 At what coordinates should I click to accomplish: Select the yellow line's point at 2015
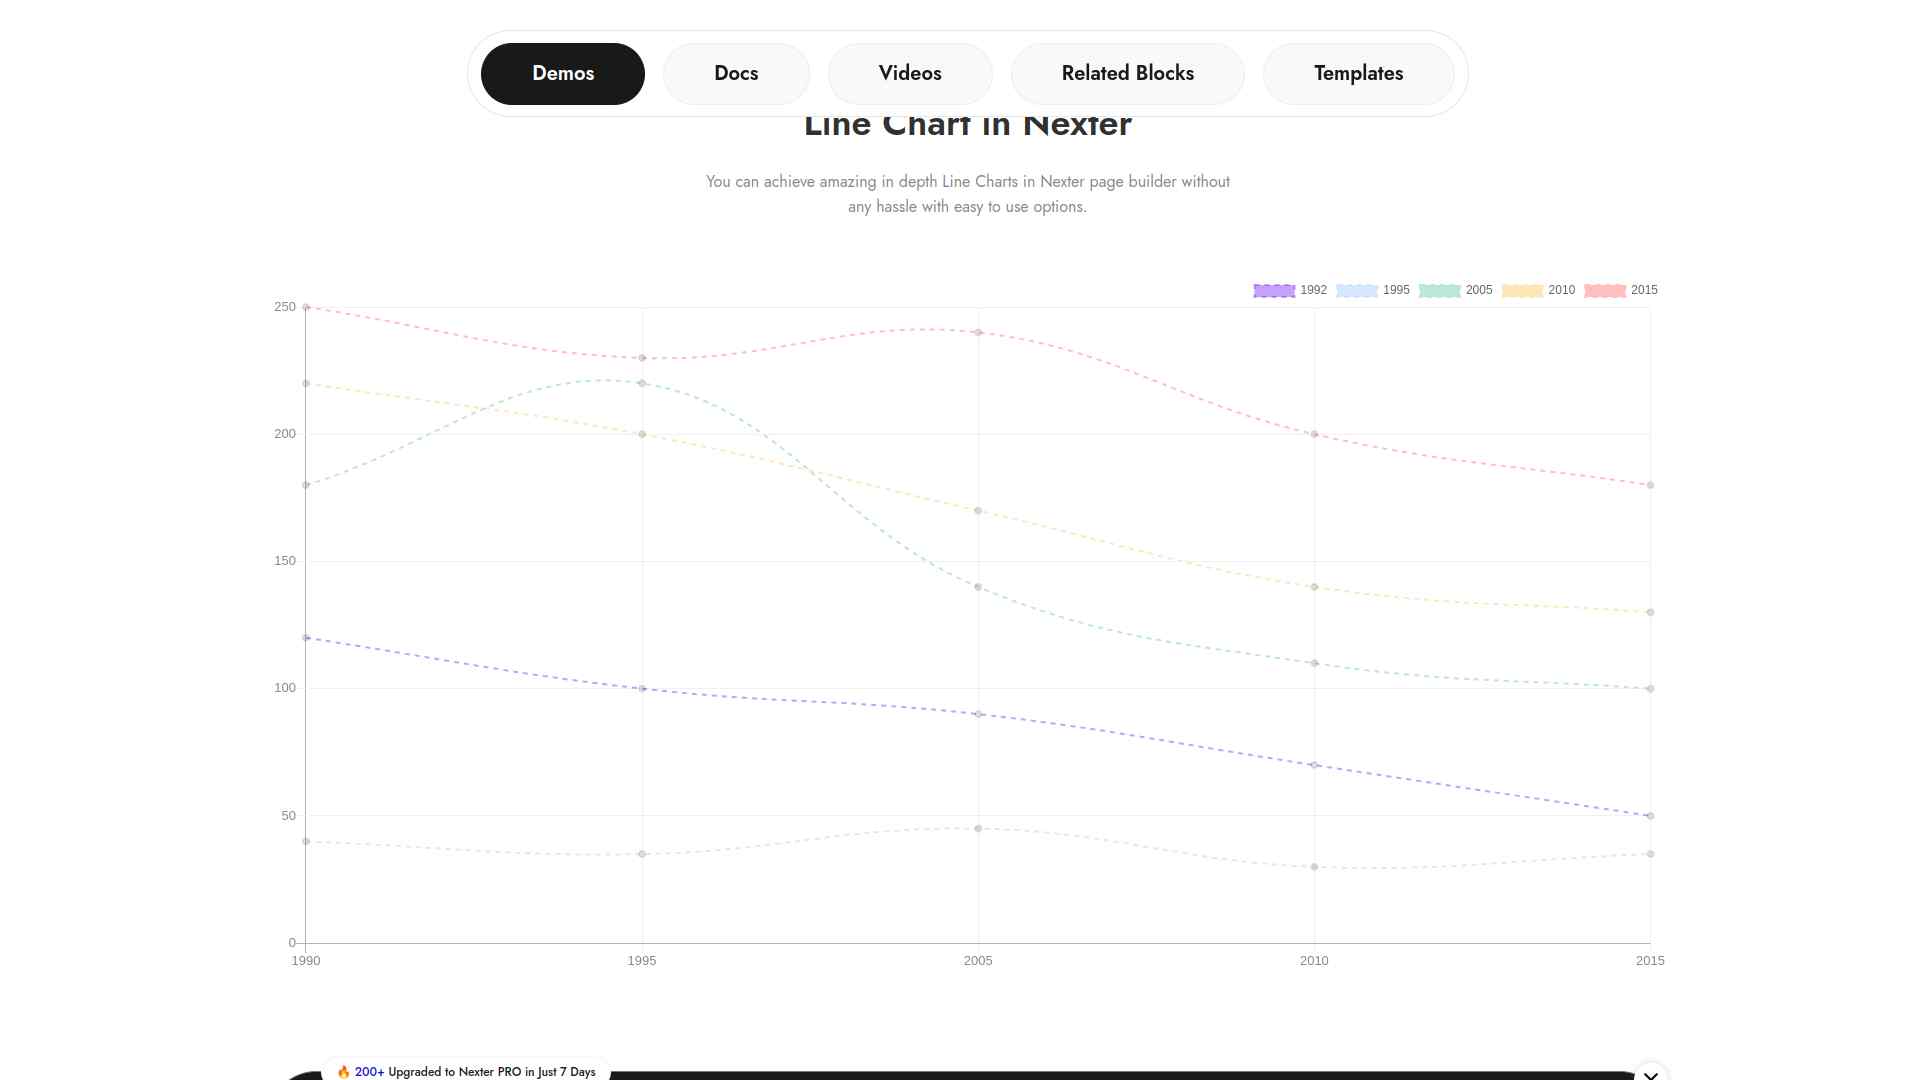coord(1650,612)
